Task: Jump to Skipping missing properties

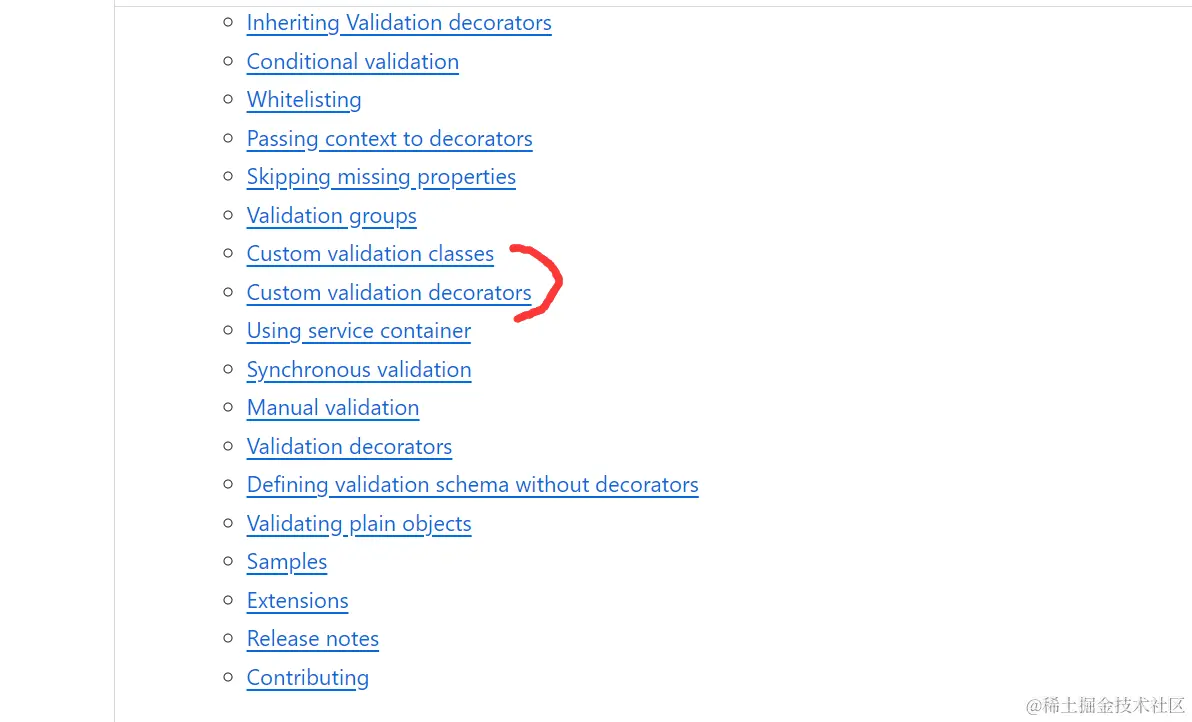Action: 381,177
